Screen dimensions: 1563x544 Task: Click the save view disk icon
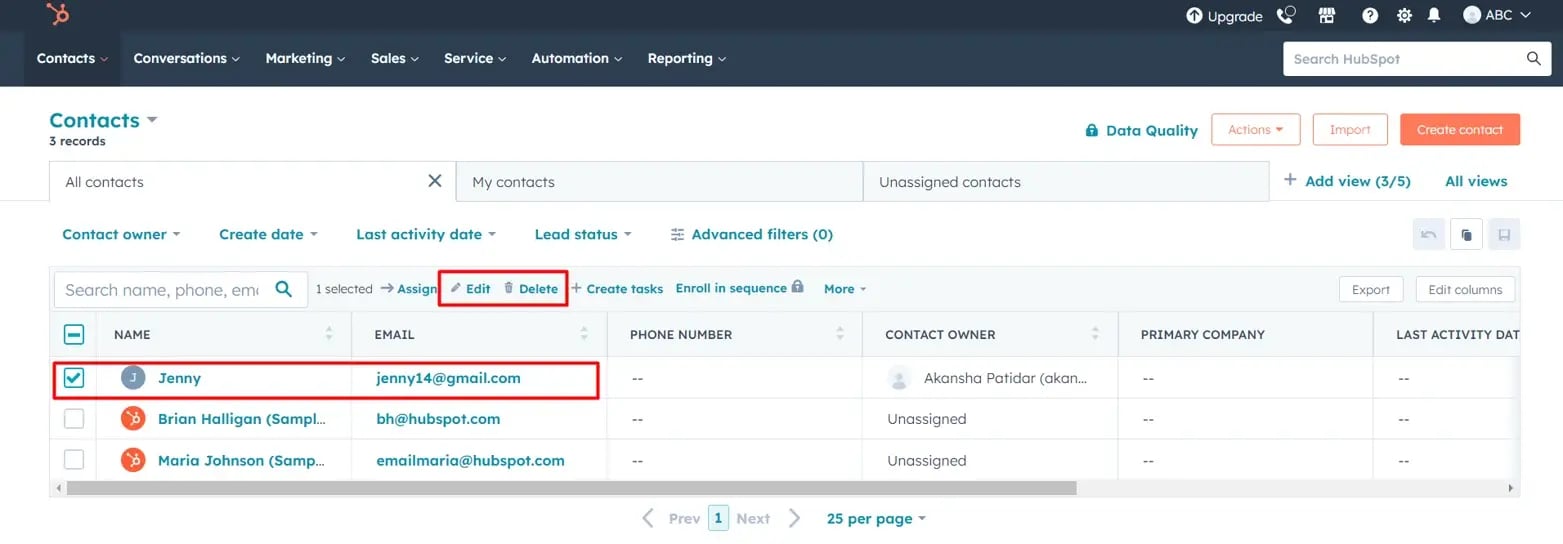1504,235
